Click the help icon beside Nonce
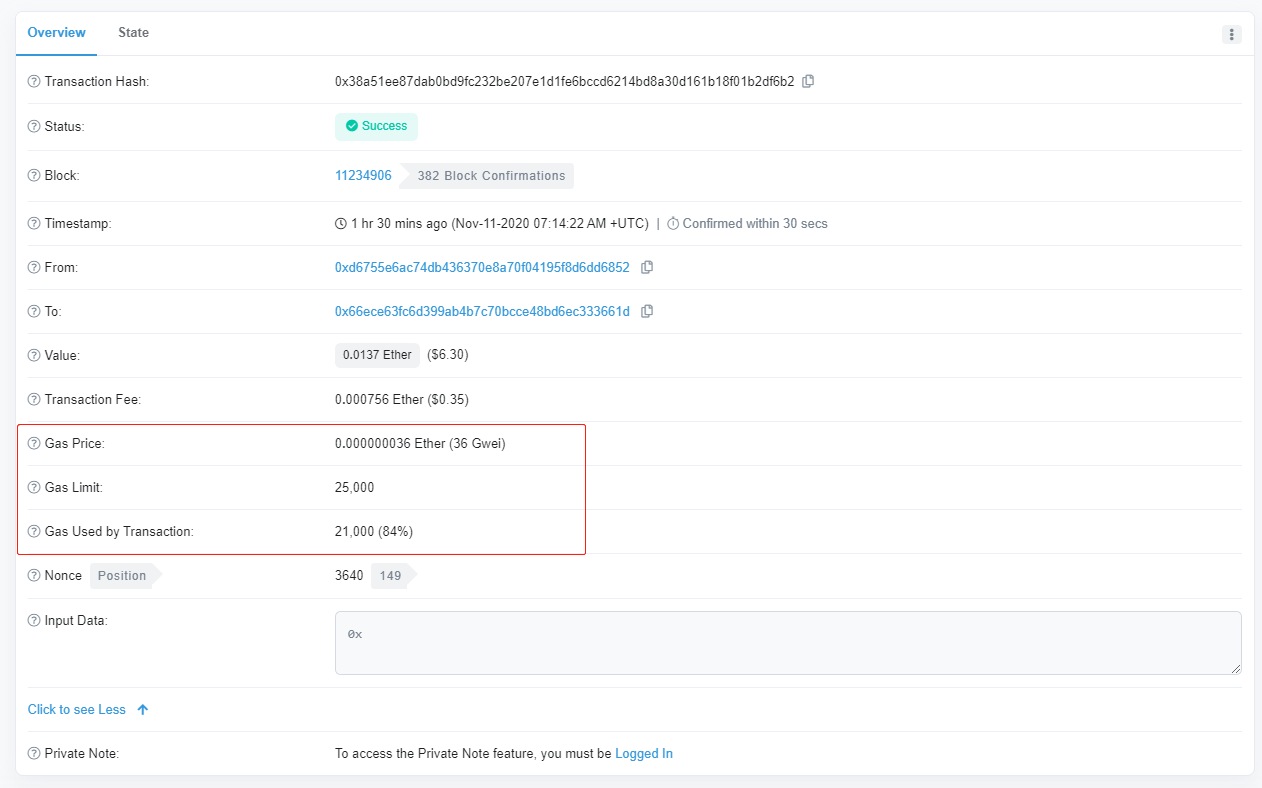 click(34, 576)
